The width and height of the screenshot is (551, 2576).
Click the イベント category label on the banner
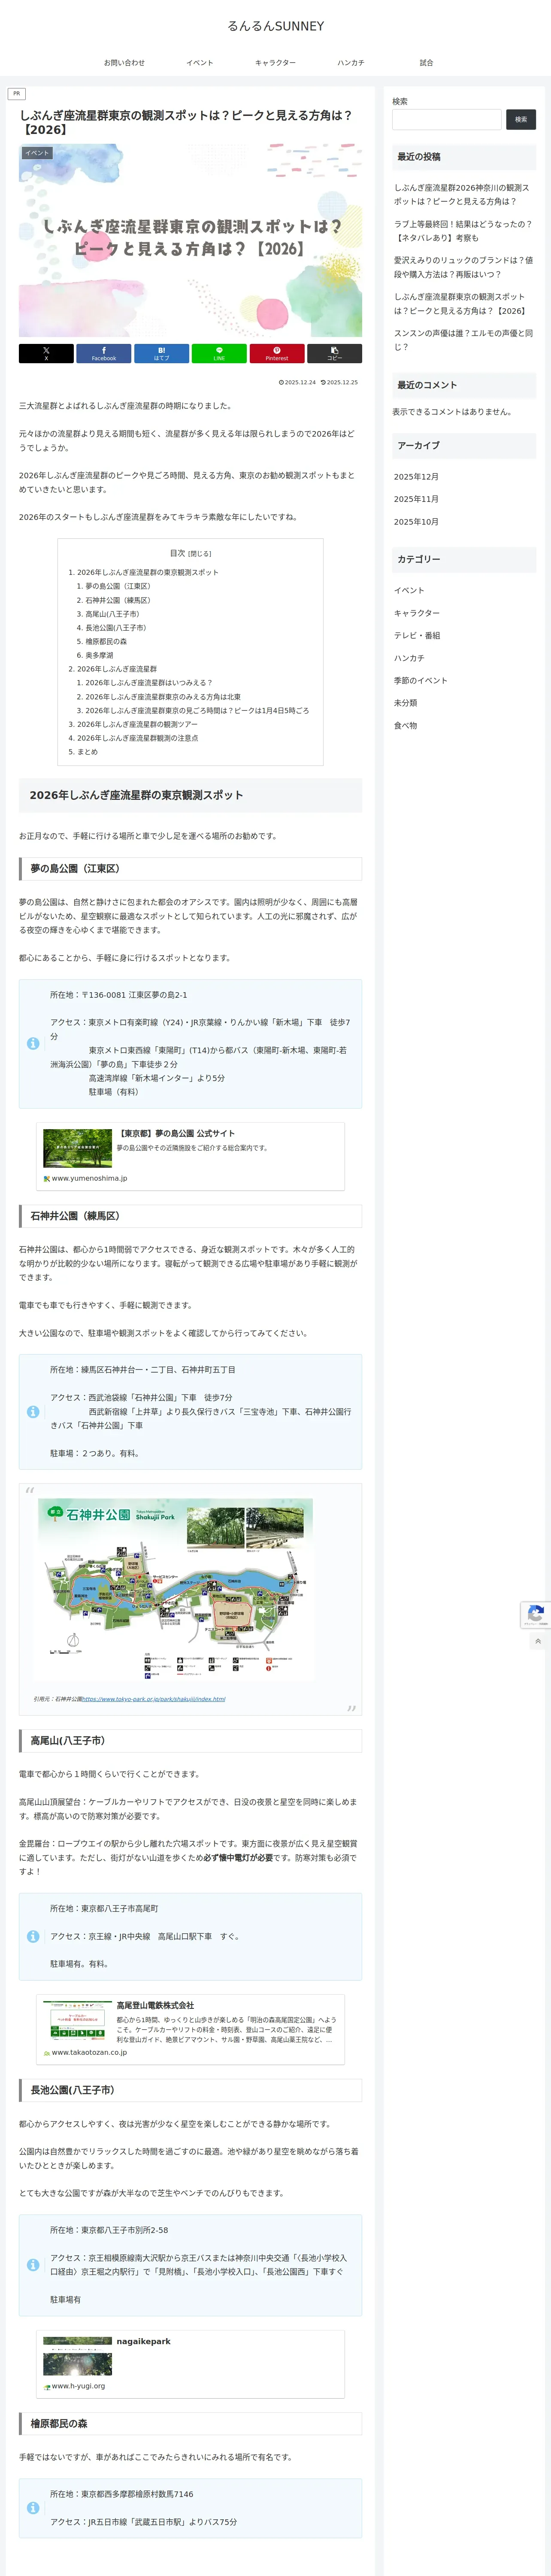coord(37,153)
